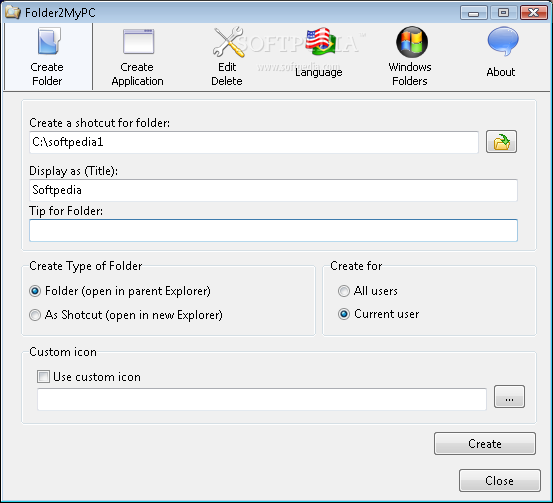Browse for folder with the folder icon button
The width and height of the screenshot is (553, 503).
coord(501,141)
